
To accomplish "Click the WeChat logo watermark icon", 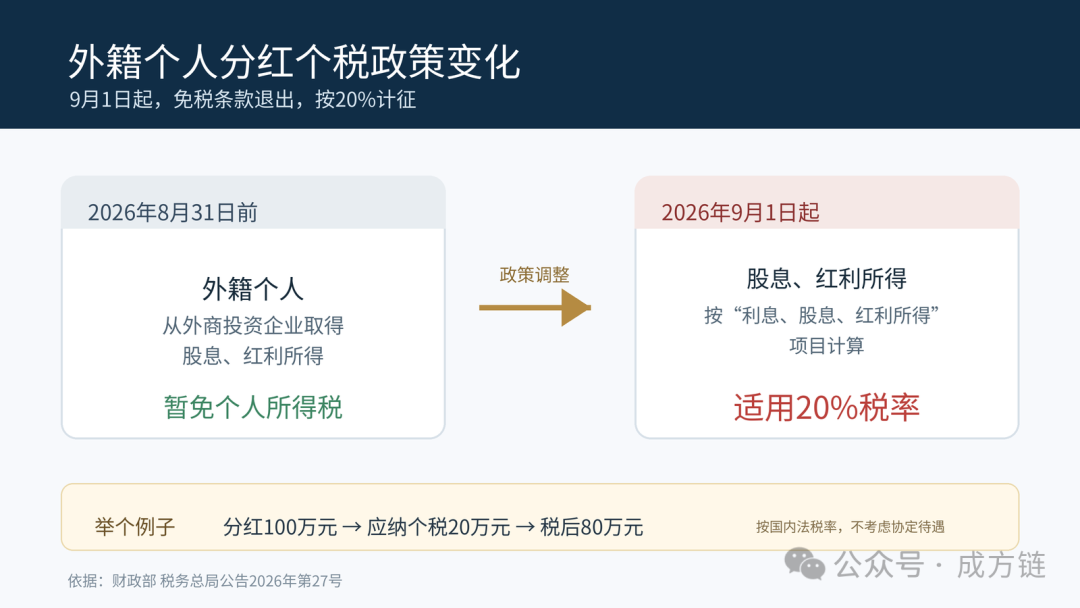I will click(x=804, y=564).
